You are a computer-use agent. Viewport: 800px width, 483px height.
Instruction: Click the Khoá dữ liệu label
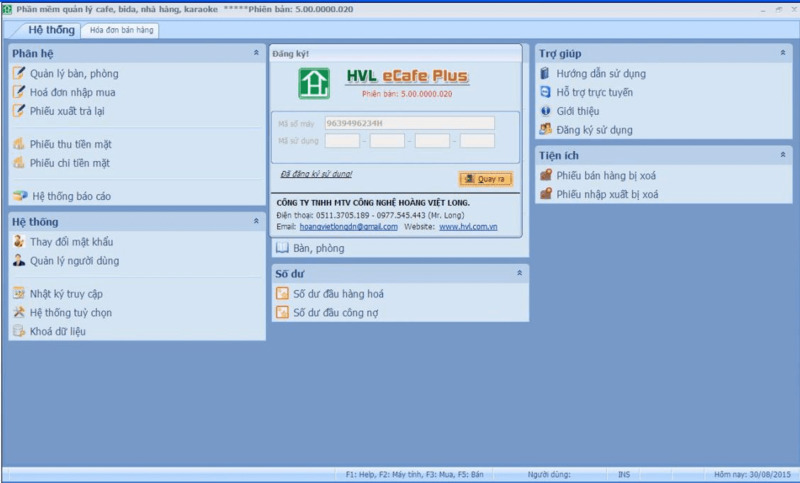click(x=58, y=332)
